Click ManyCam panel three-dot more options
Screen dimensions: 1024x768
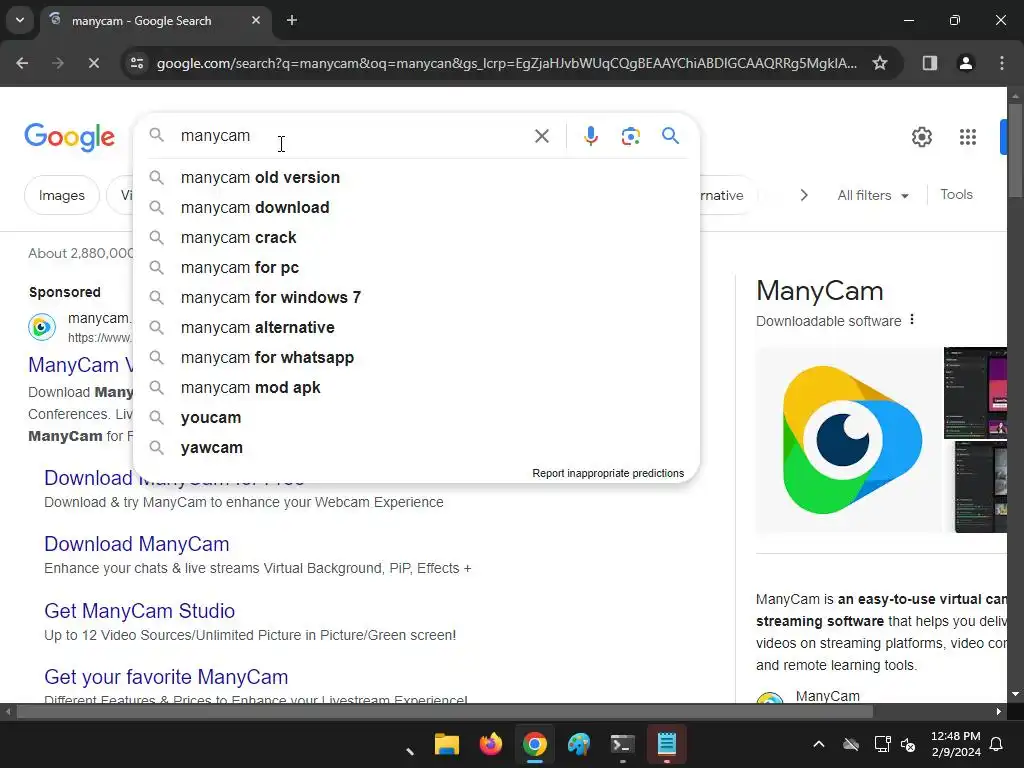(912, 320)
